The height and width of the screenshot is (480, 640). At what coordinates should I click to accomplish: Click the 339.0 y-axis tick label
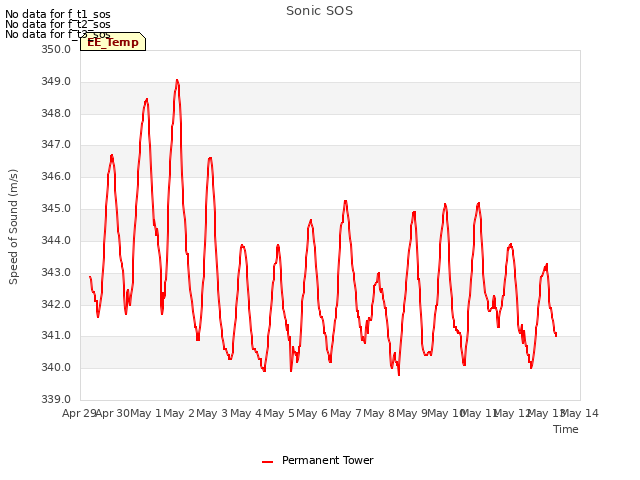(56, 399)
